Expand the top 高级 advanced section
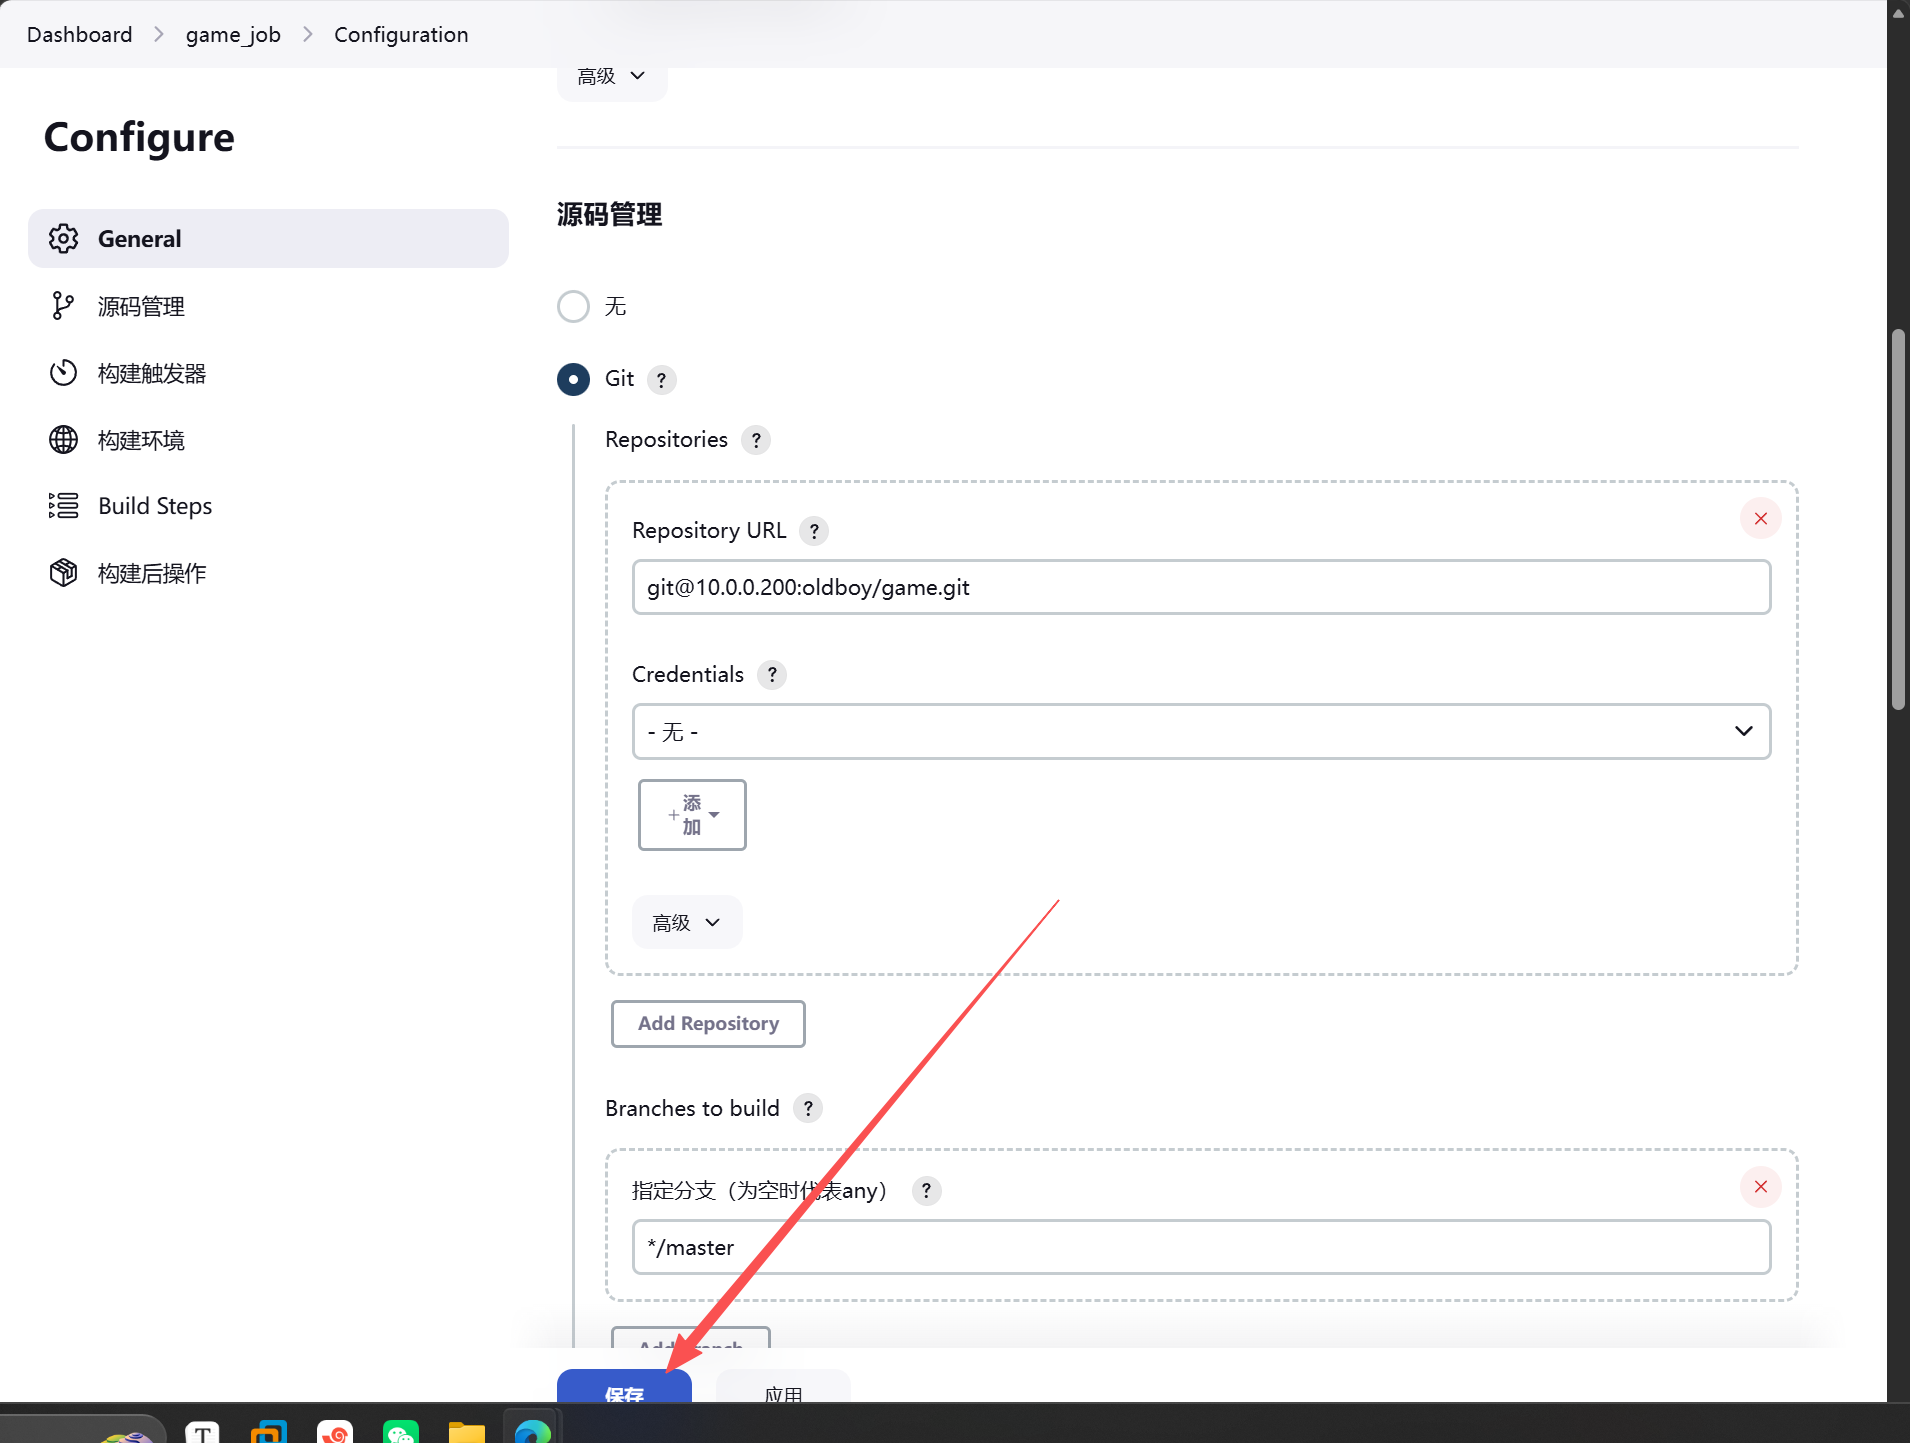Image resolution: width=1910 pixels, height=1443 pixels. pyautogui.click(x=612, y=77)
